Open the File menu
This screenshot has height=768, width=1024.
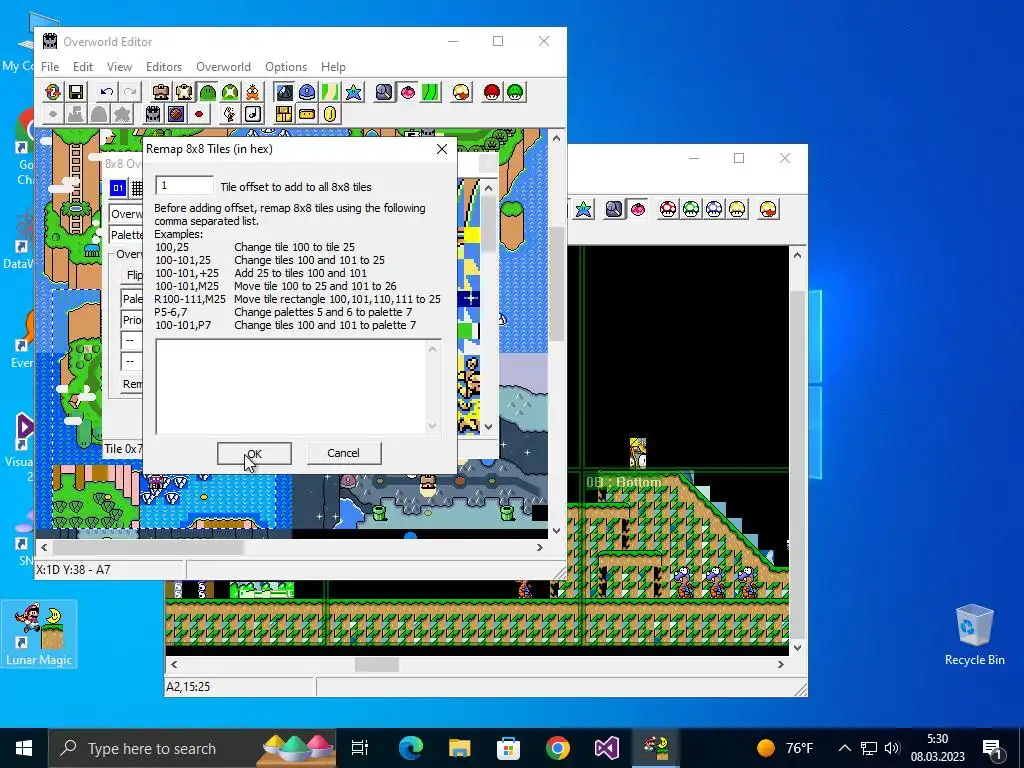(50, 67)
